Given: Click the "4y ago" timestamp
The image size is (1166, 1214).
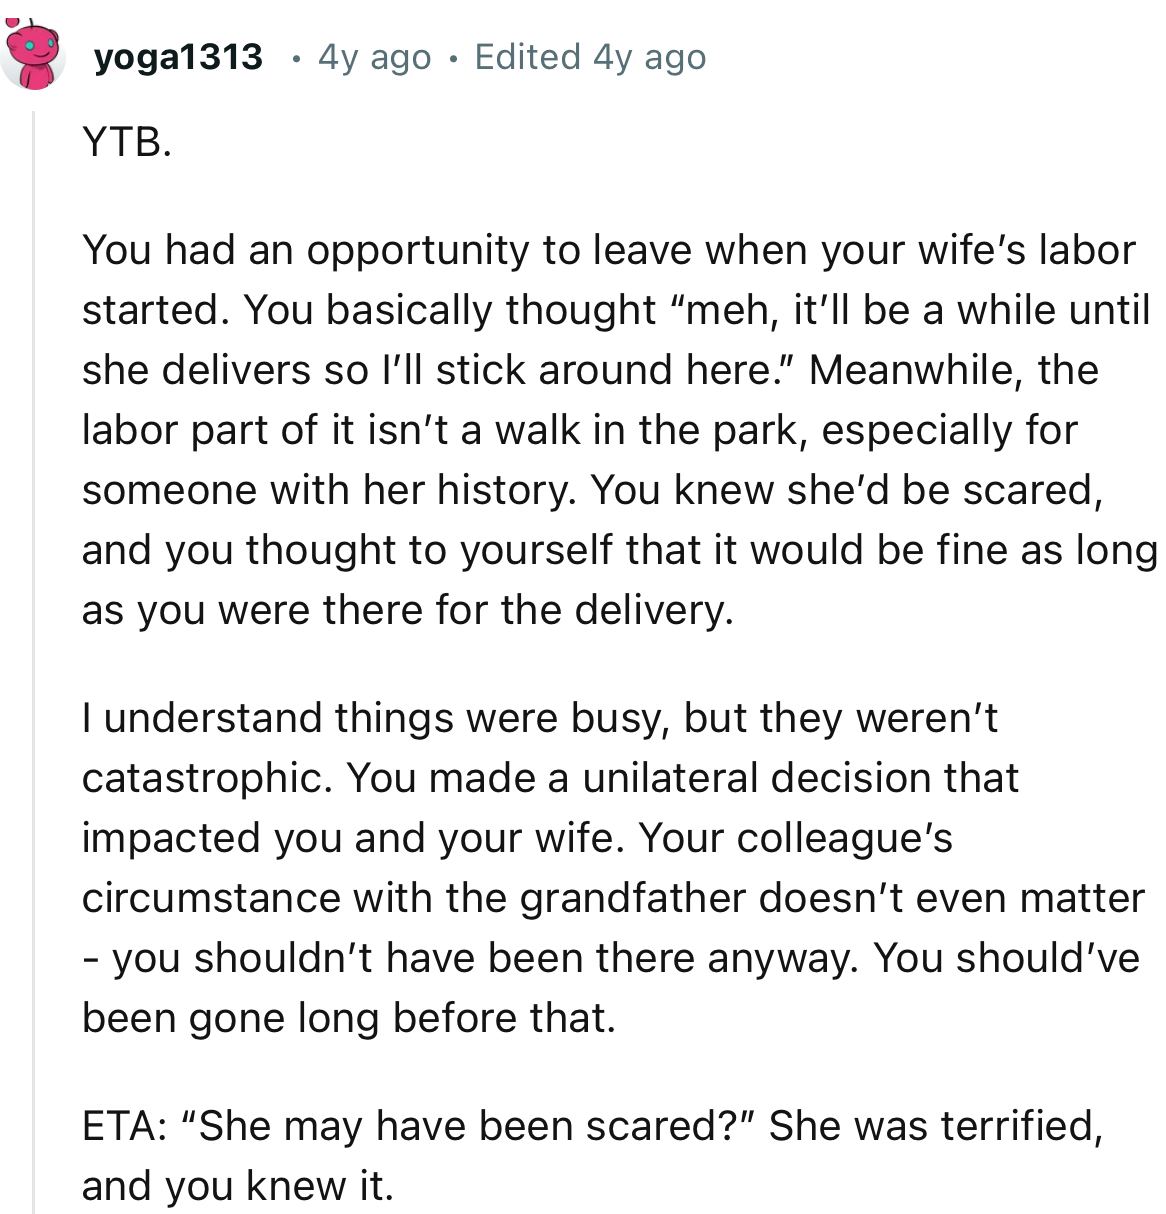Looking at the screenshot, I should pyautogui.click(x=375, y=57).
